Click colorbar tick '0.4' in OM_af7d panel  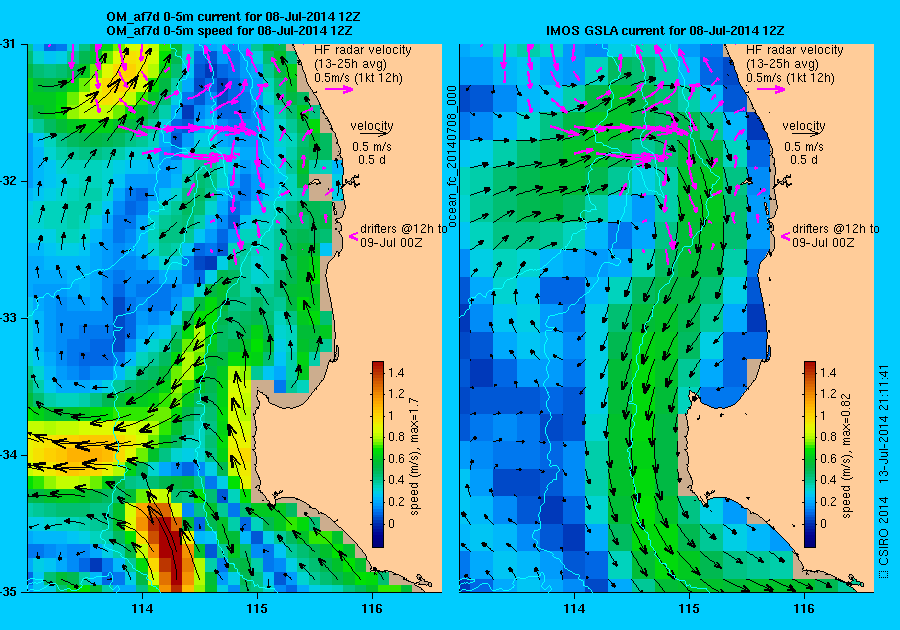(396, 480)
